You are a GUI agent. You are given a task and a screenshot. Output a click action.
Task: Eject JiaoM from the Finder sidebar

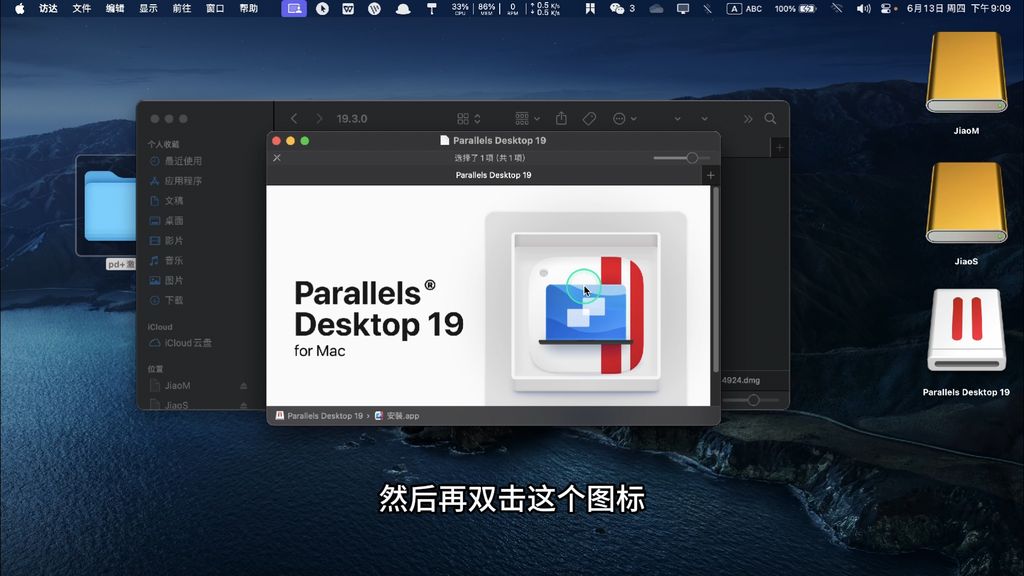244,386
